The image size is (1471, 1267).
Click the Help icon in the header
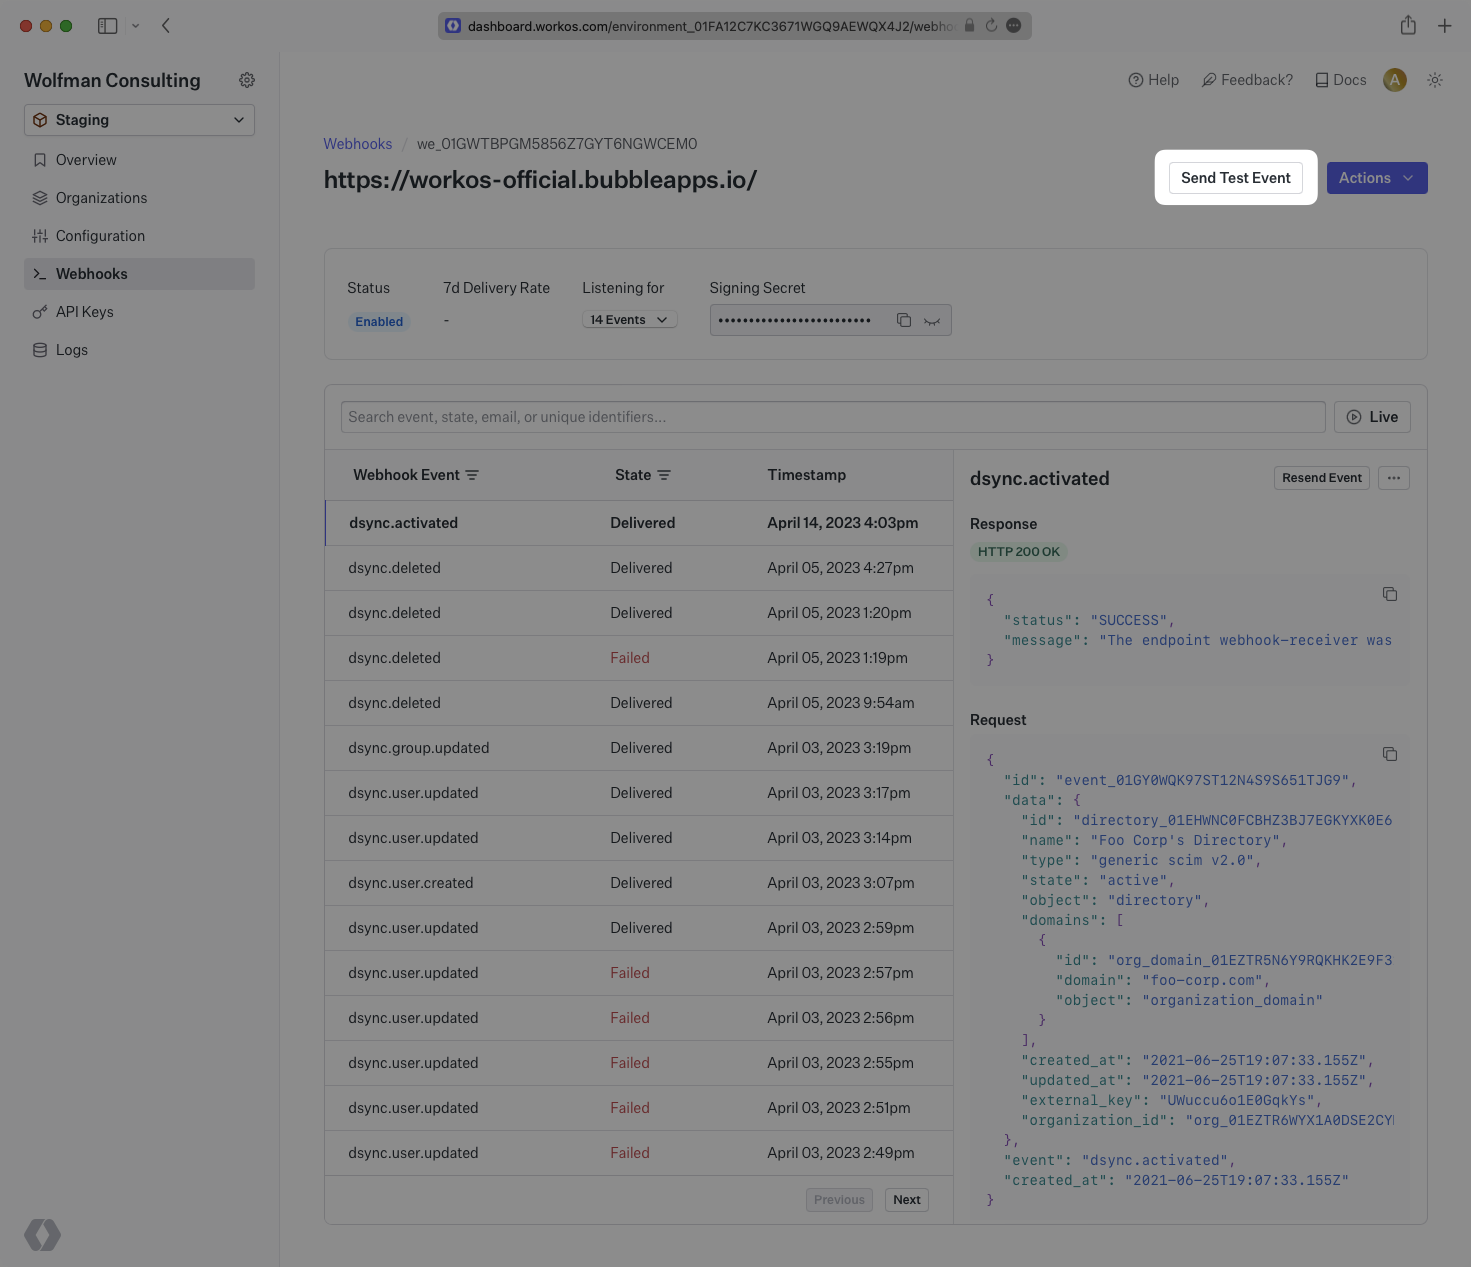coord(1153,80)
